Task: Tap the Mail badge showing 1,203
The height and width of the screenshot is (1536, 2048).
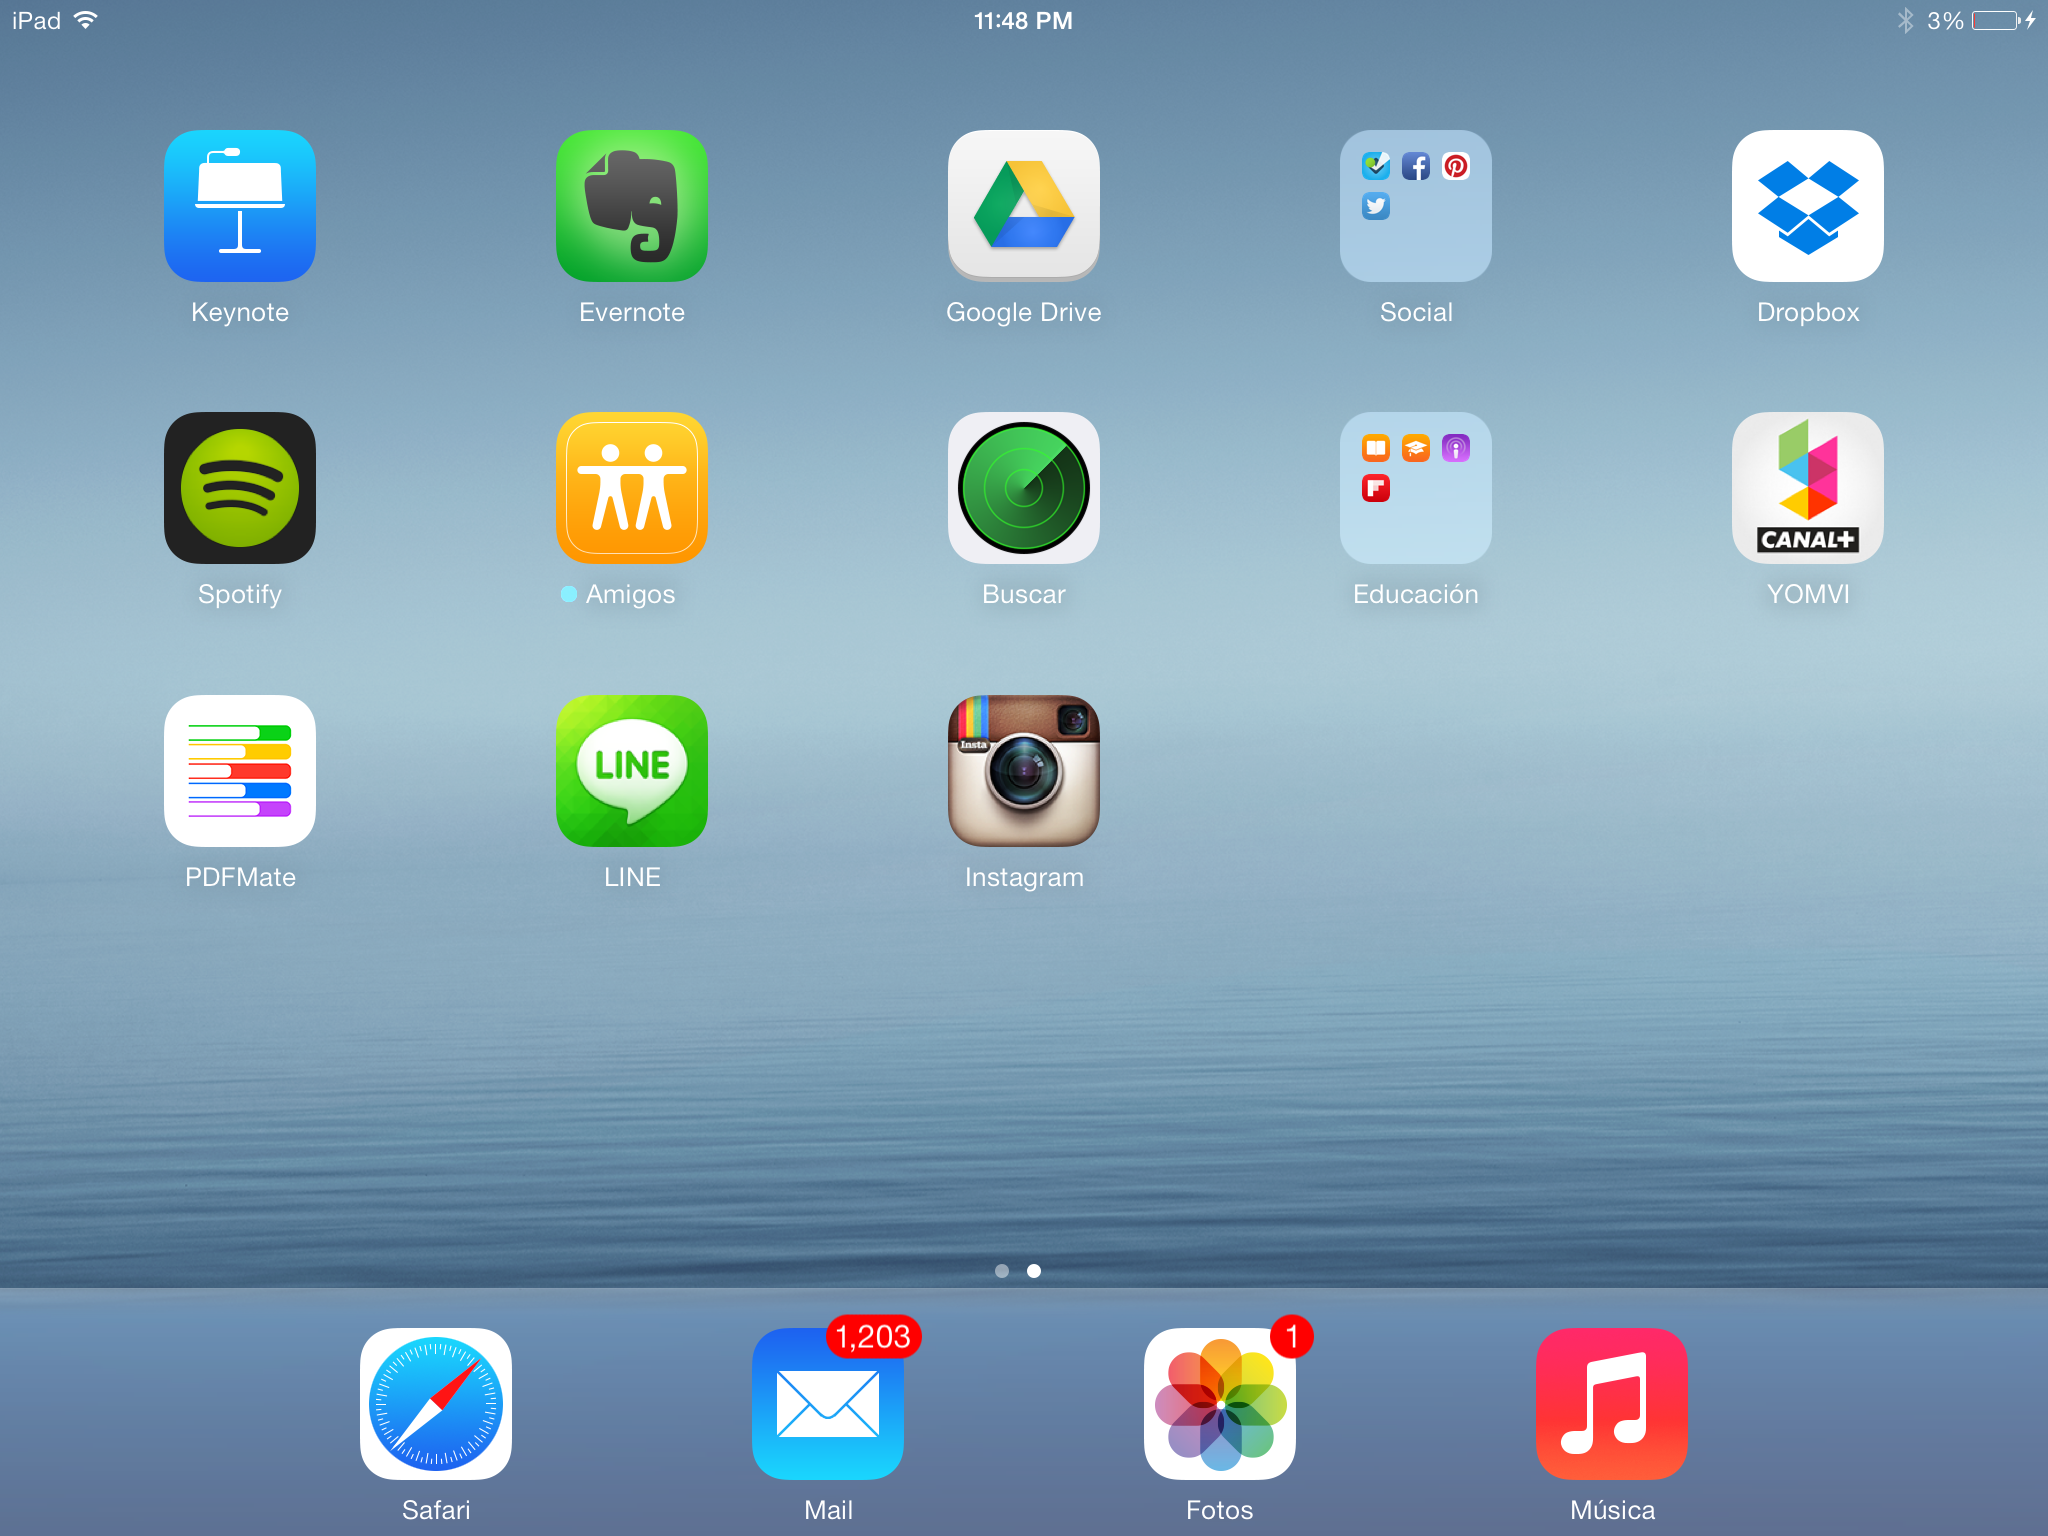Action: [873, 1337]
